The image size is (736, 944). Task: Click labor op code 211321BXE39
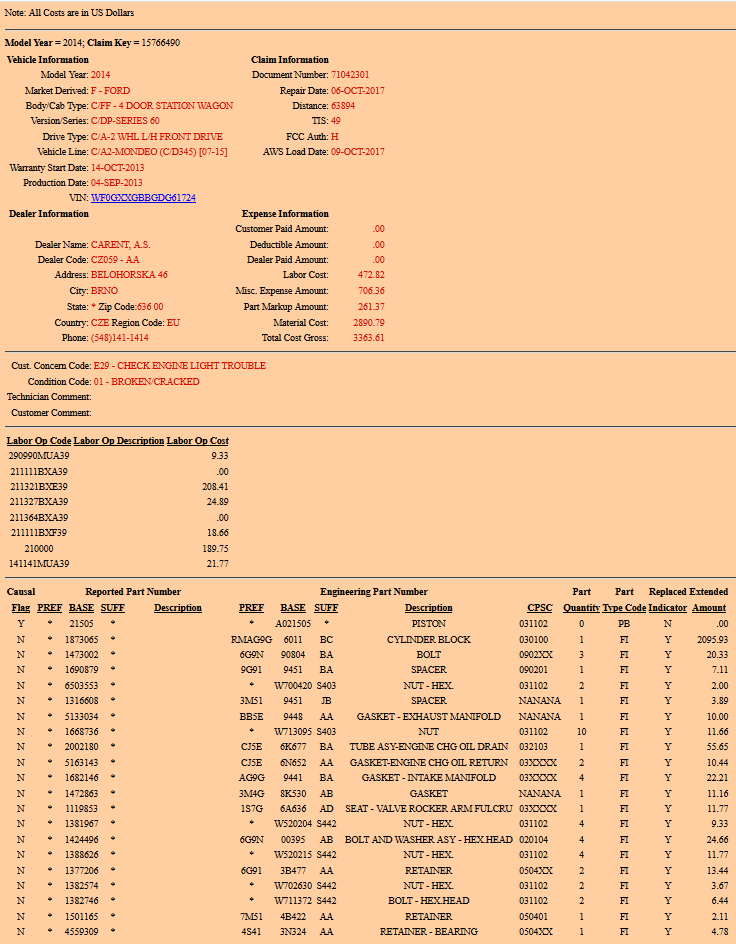39,486
